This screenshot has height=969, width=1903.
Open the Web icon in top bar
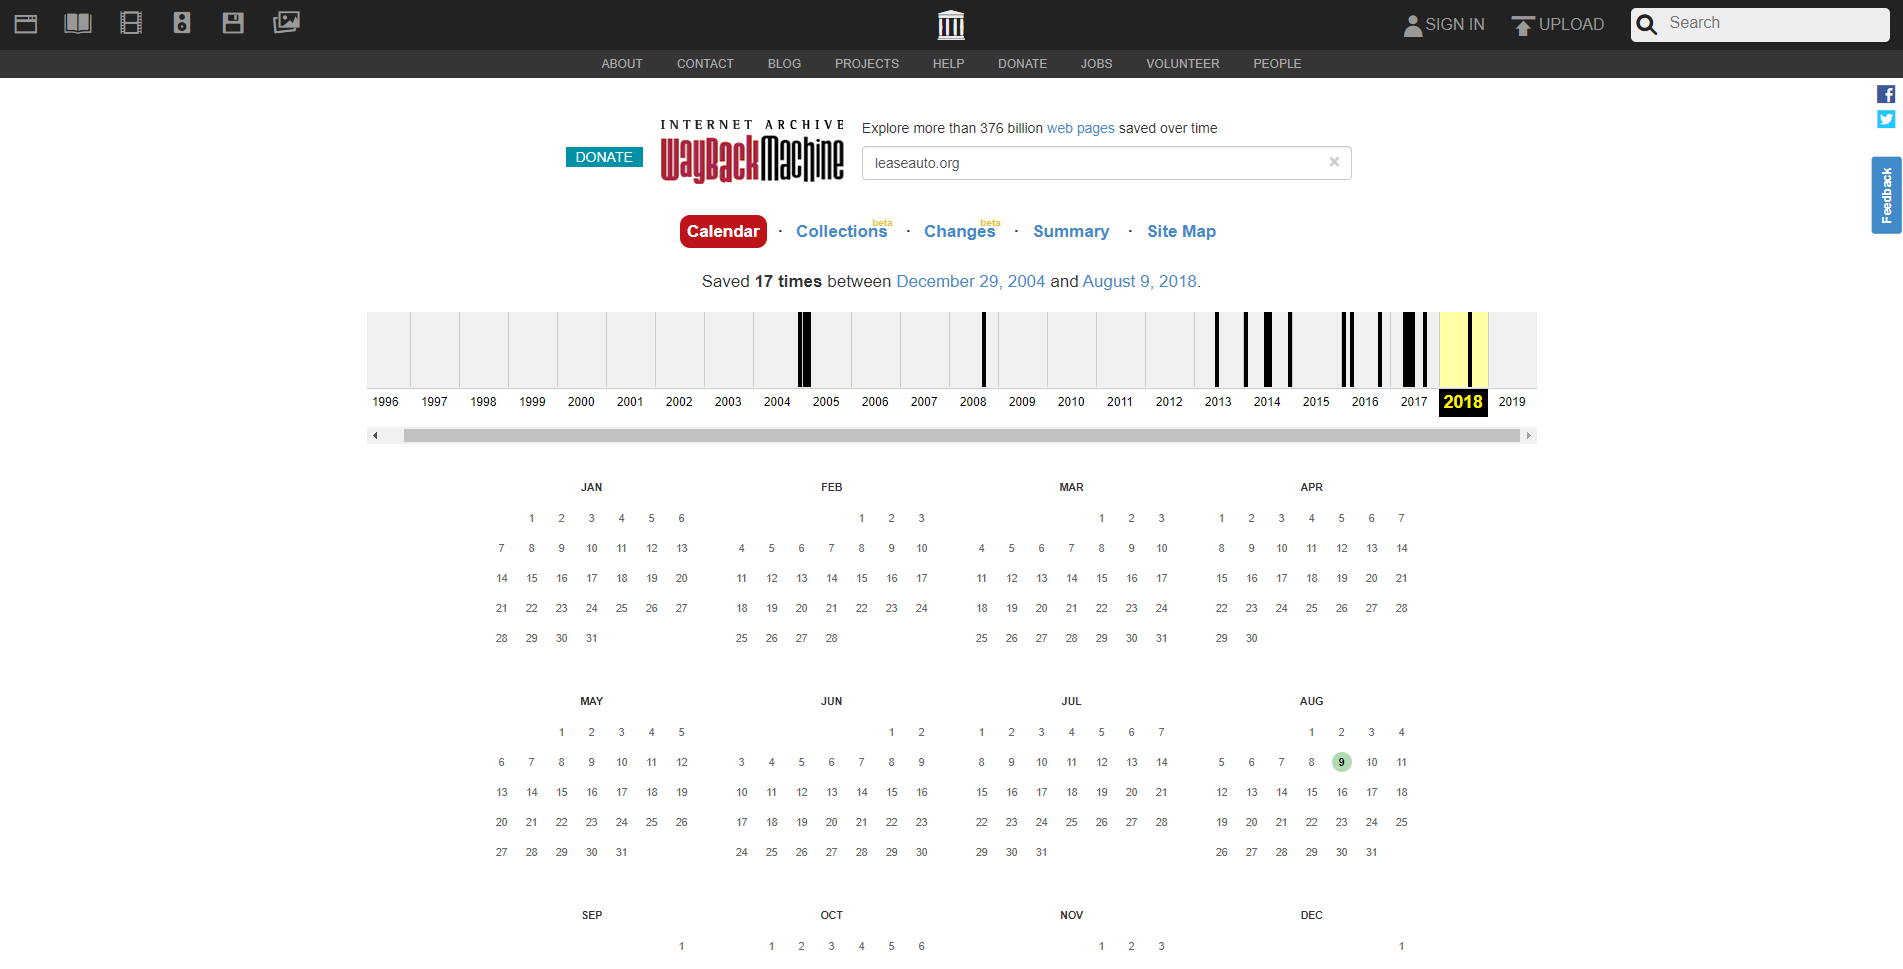(x=26, y=24)
